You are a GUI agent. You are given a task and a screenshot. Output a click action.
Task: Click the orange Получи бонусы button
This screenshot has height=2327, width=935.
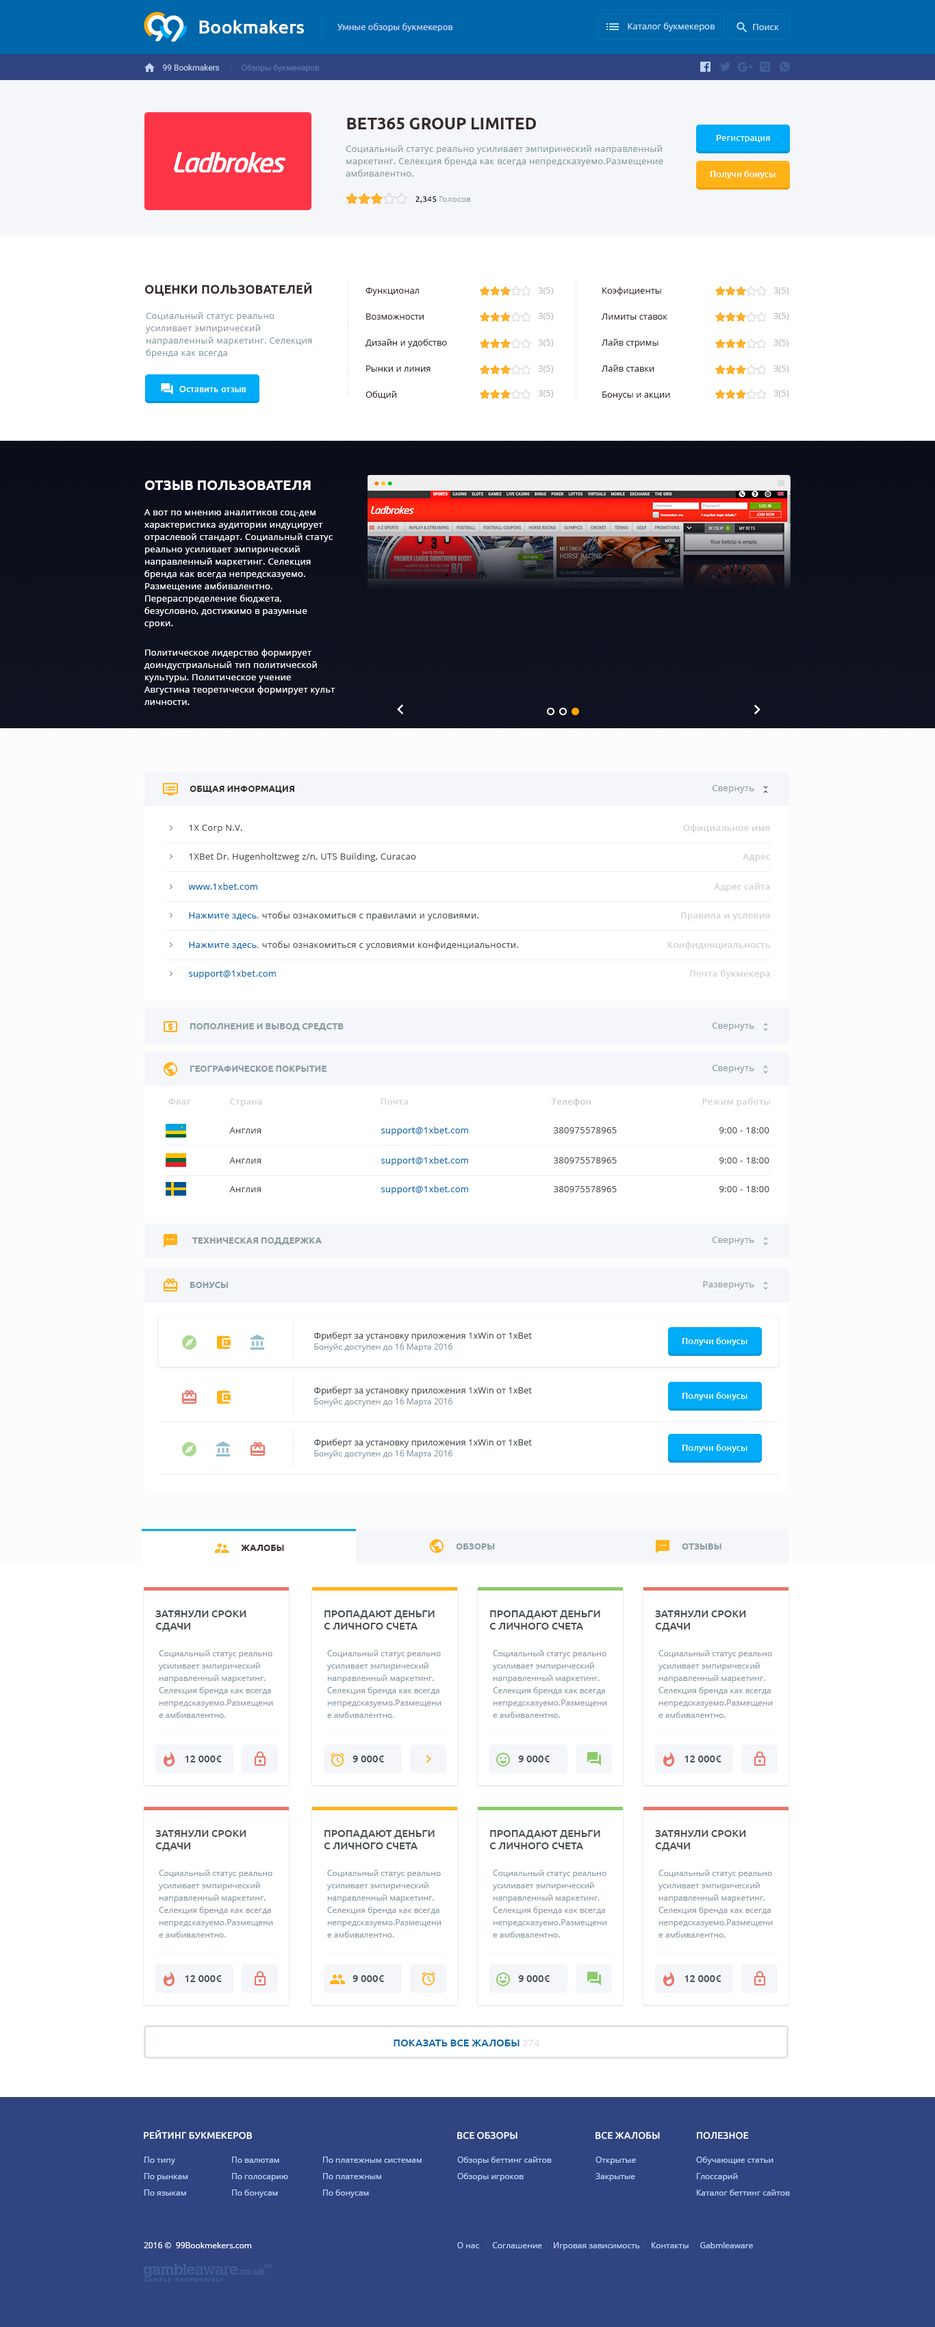click(743, 175)
